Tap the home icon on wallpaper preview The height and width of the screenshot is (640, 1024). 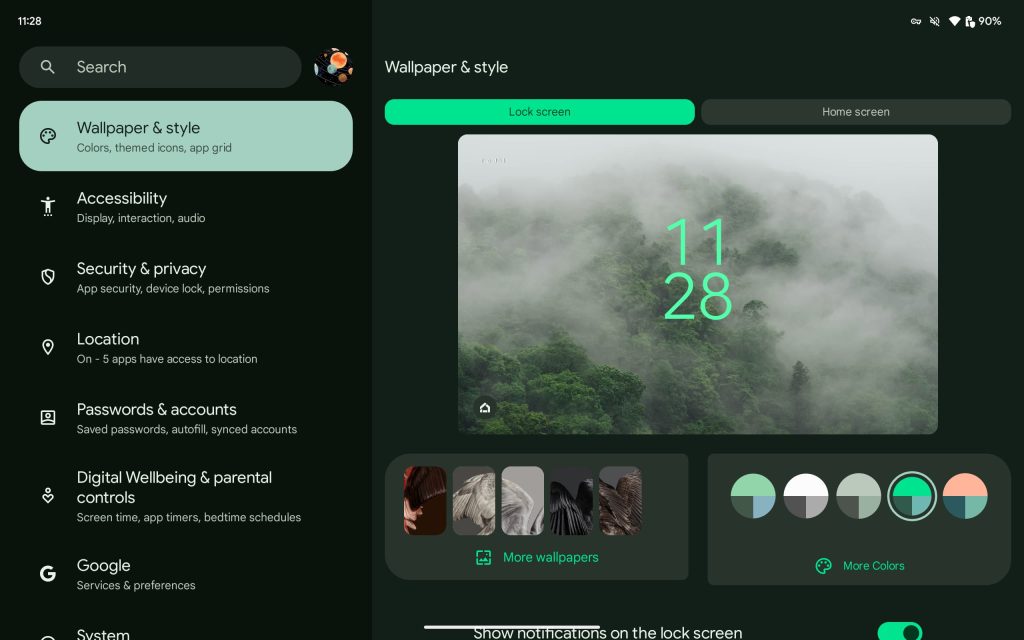485,408
